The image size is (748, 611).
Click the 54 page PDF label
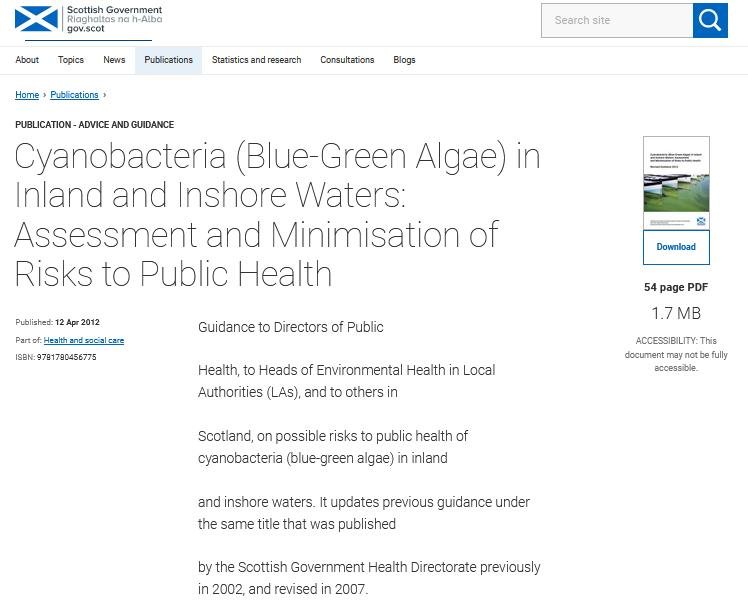click(676, 287)
